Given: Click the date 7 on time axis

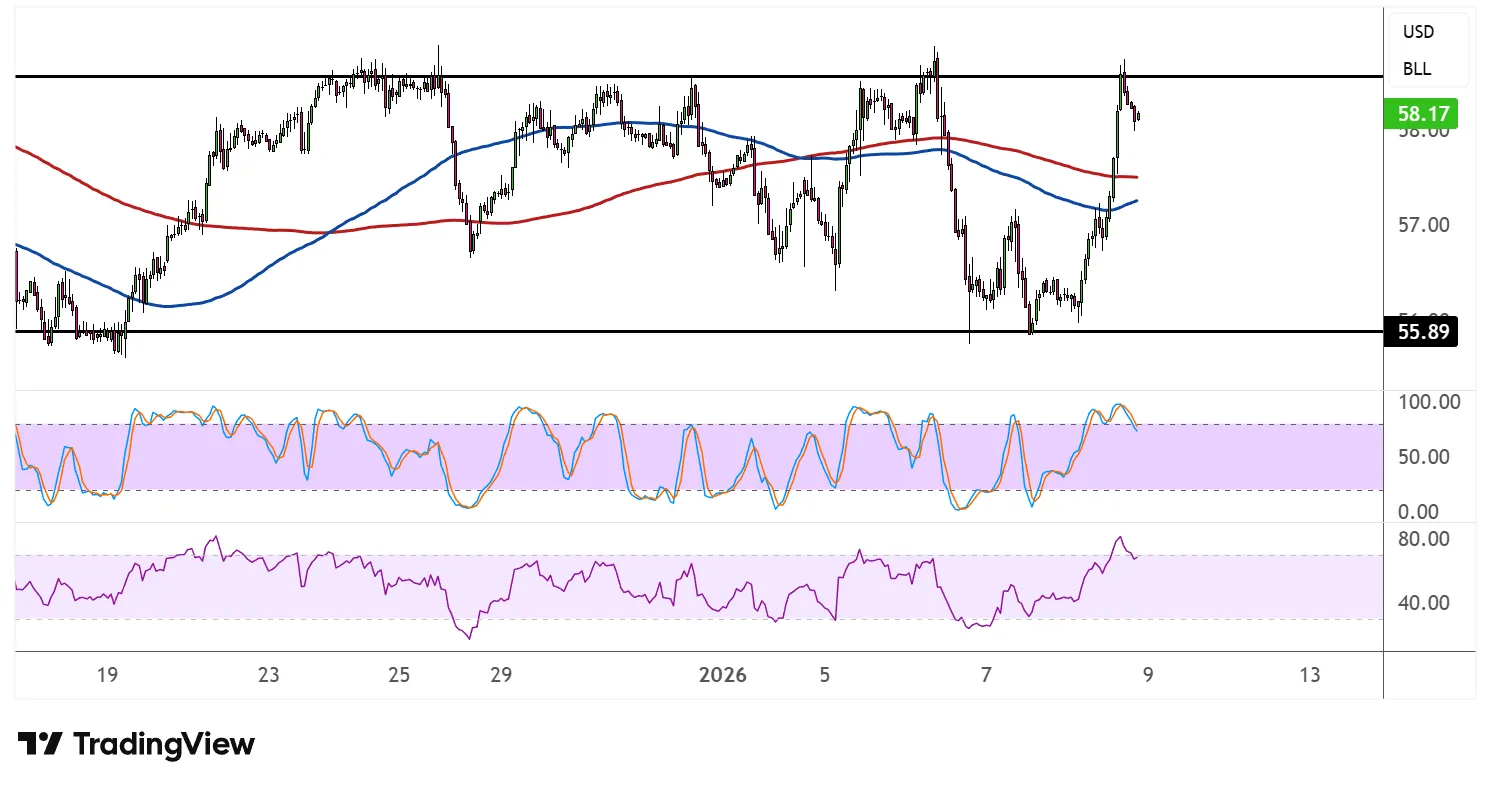Looking at the screenshot, I should pos(986,675).
